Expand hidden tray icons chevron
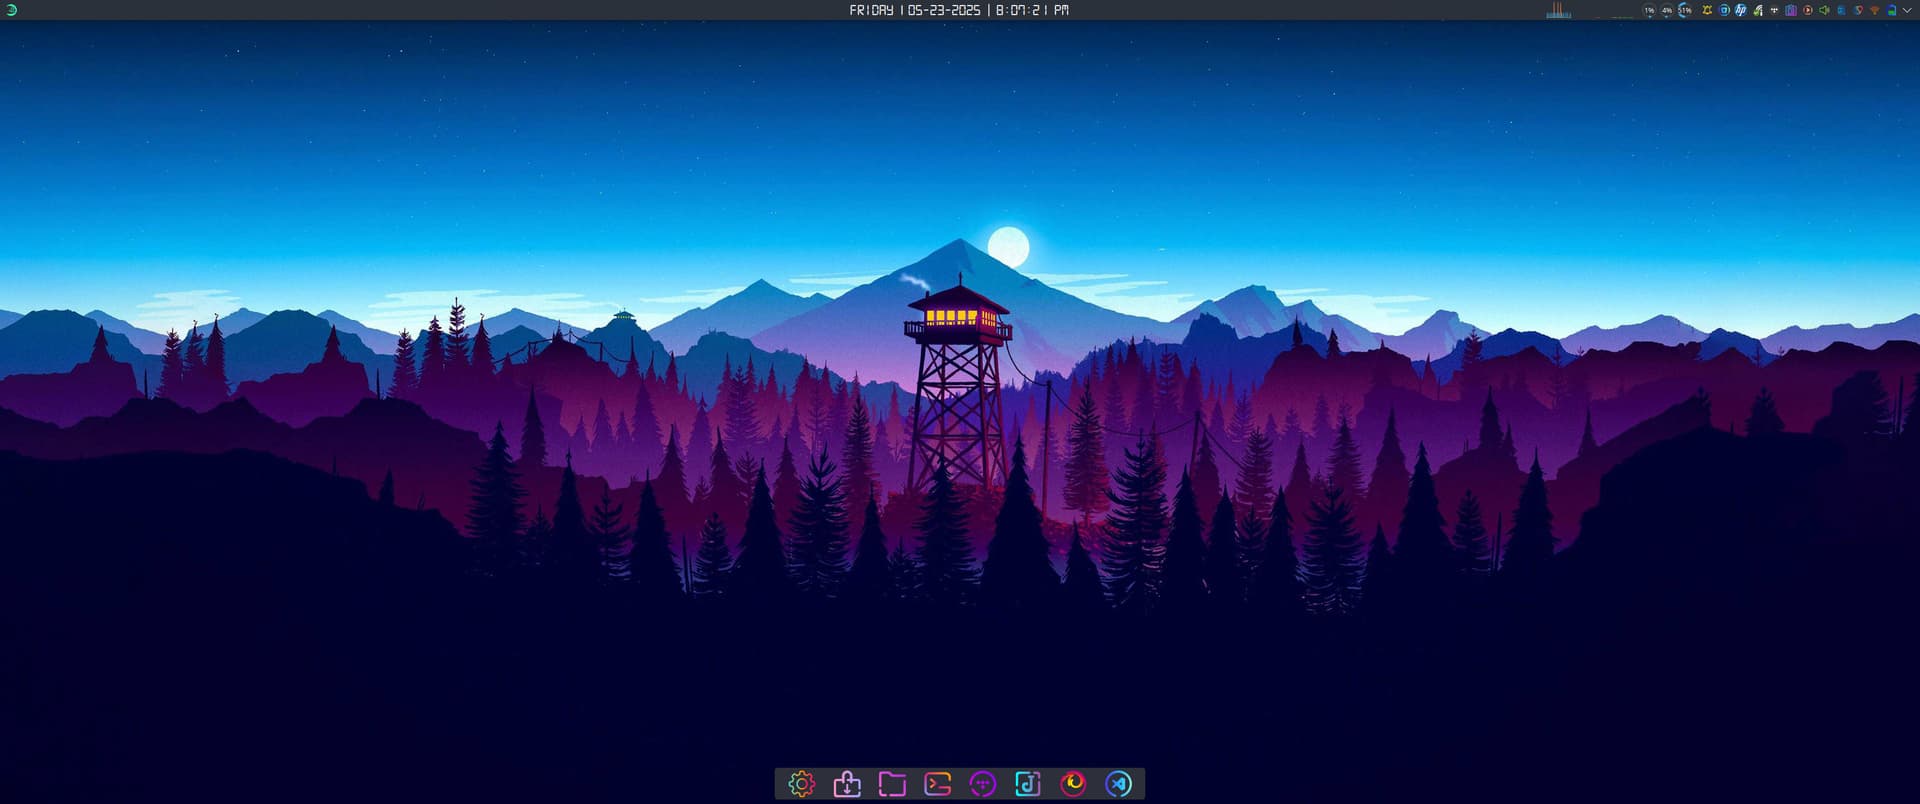 point(1907,10)
